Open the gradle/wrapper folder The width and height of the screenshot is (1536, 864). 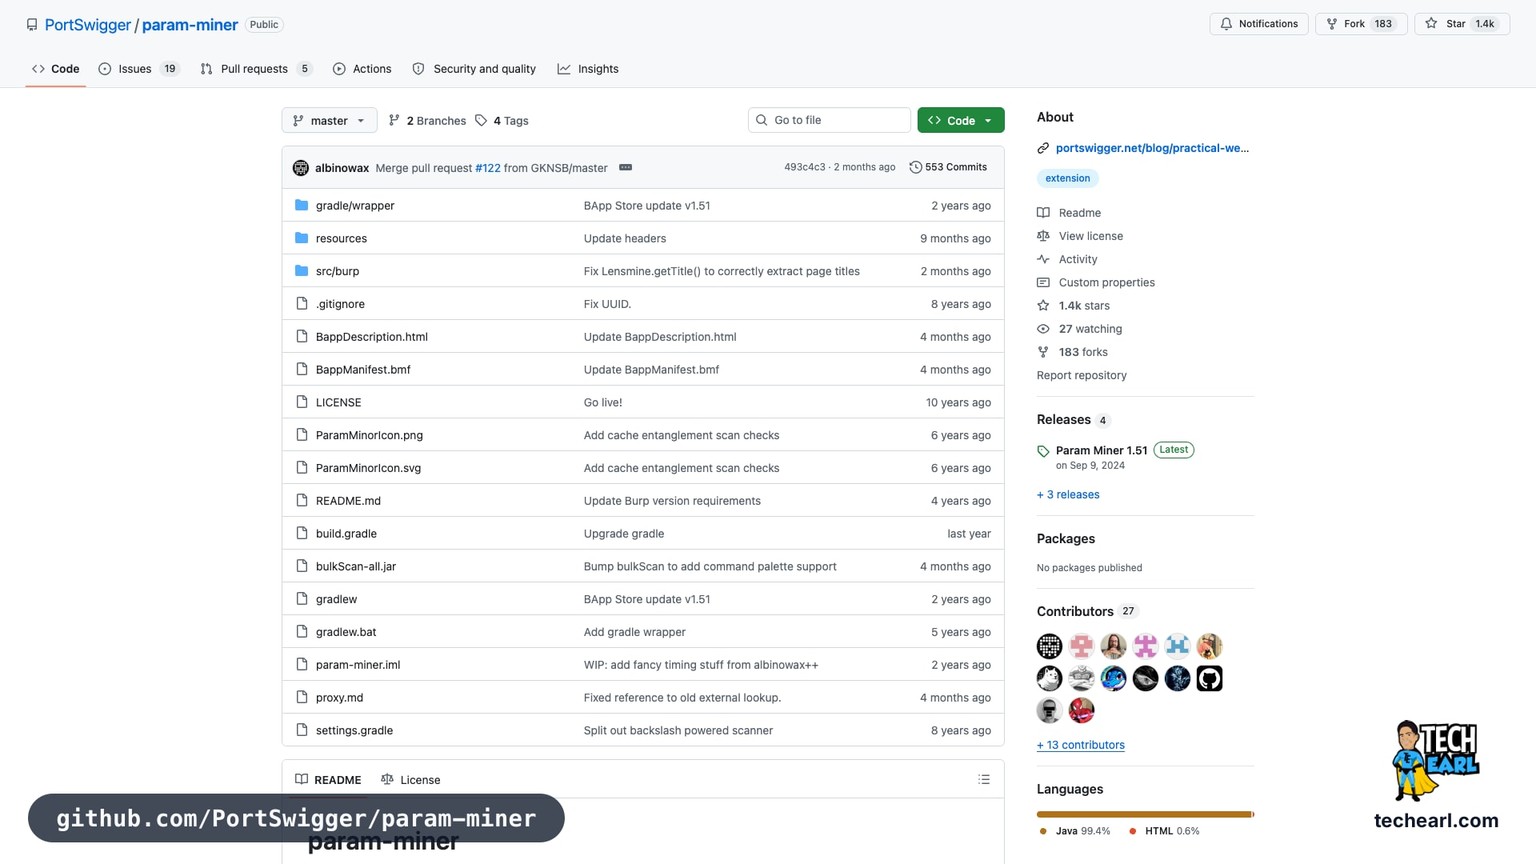click(355, 206)
